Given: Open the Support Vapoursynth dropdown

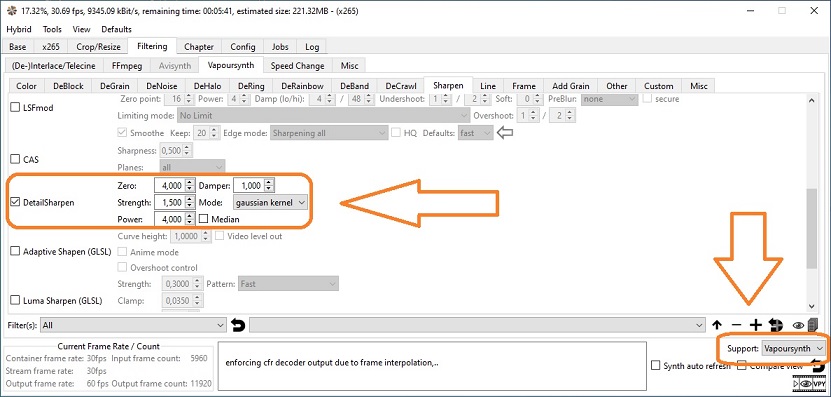Looking at the screenshot, I should (x=793, y=348).
